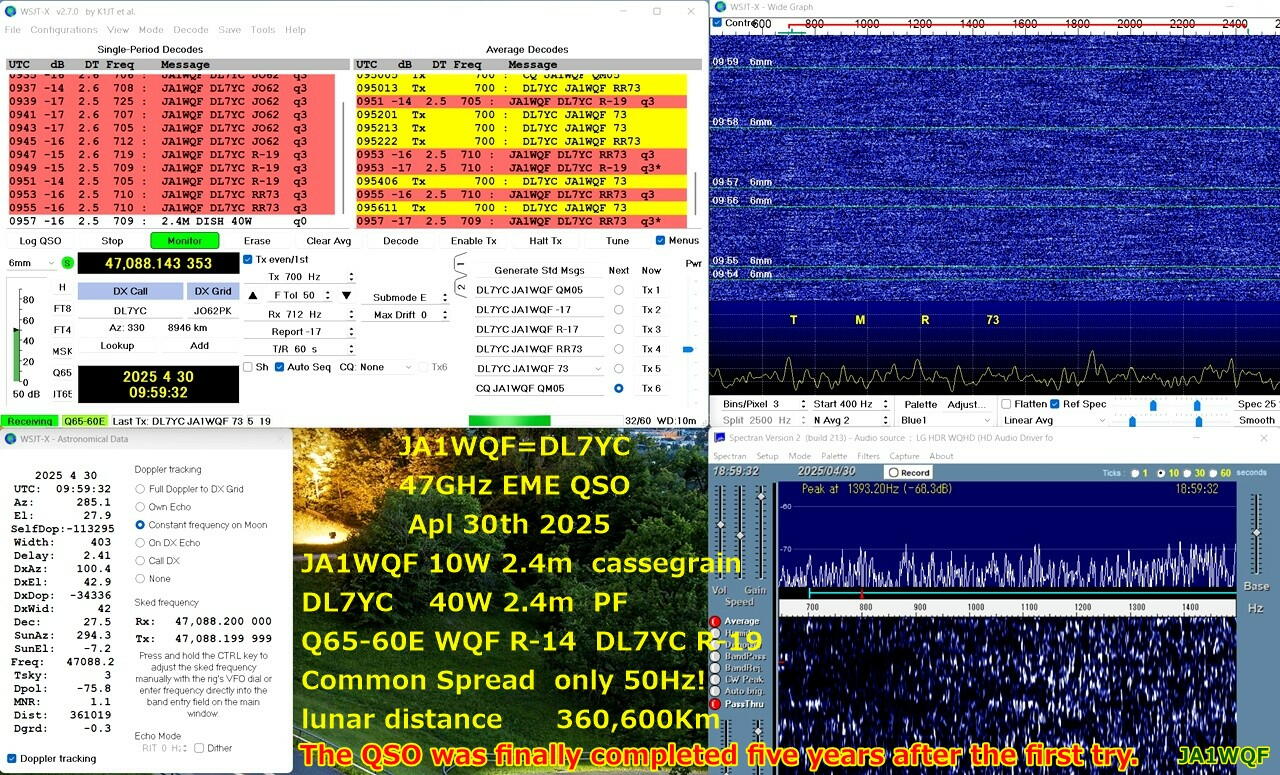Click the F Tol down triangle arrow
Viewport: 1280px width, 775px height.
pyautogui.click(x=346, y=295)
